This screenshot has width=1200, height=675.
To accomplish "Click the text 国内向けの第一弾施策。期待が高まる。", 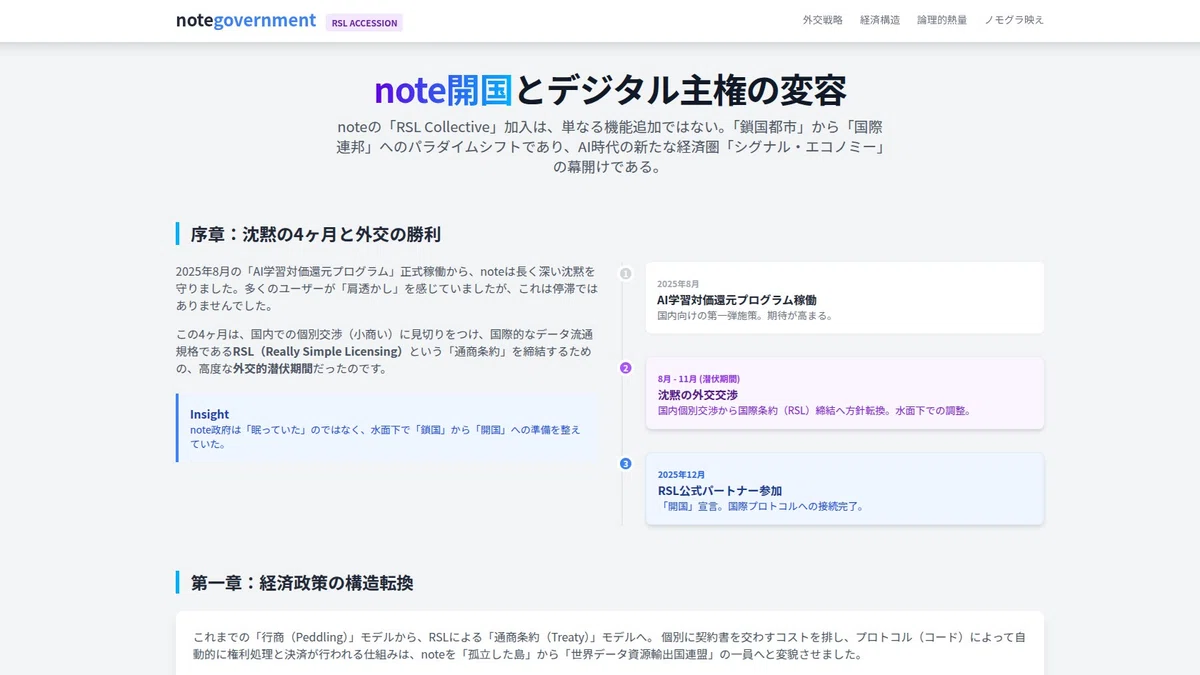I will pyautogui.click(x=745, y=315).
